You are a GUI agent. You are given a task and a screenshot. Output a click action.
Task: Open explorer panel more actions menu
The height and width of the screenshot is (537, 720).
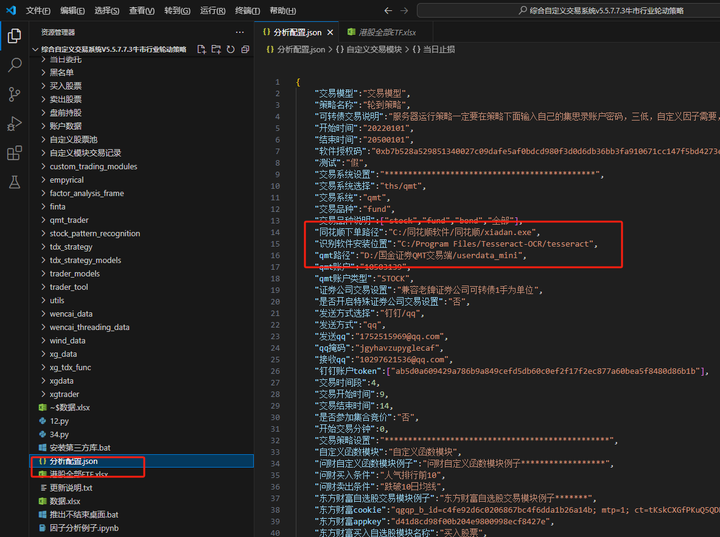(x=240, y=32)
